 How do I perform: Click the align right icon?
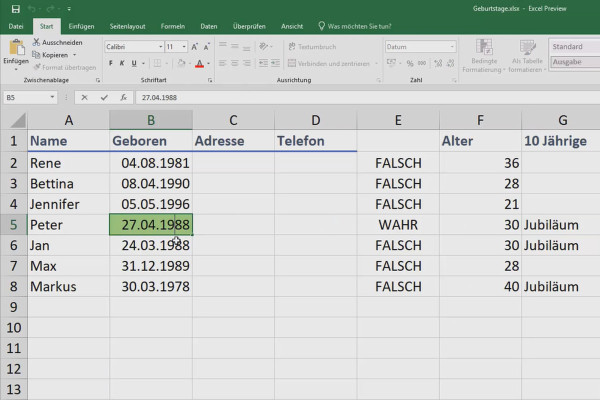[247, 63]
